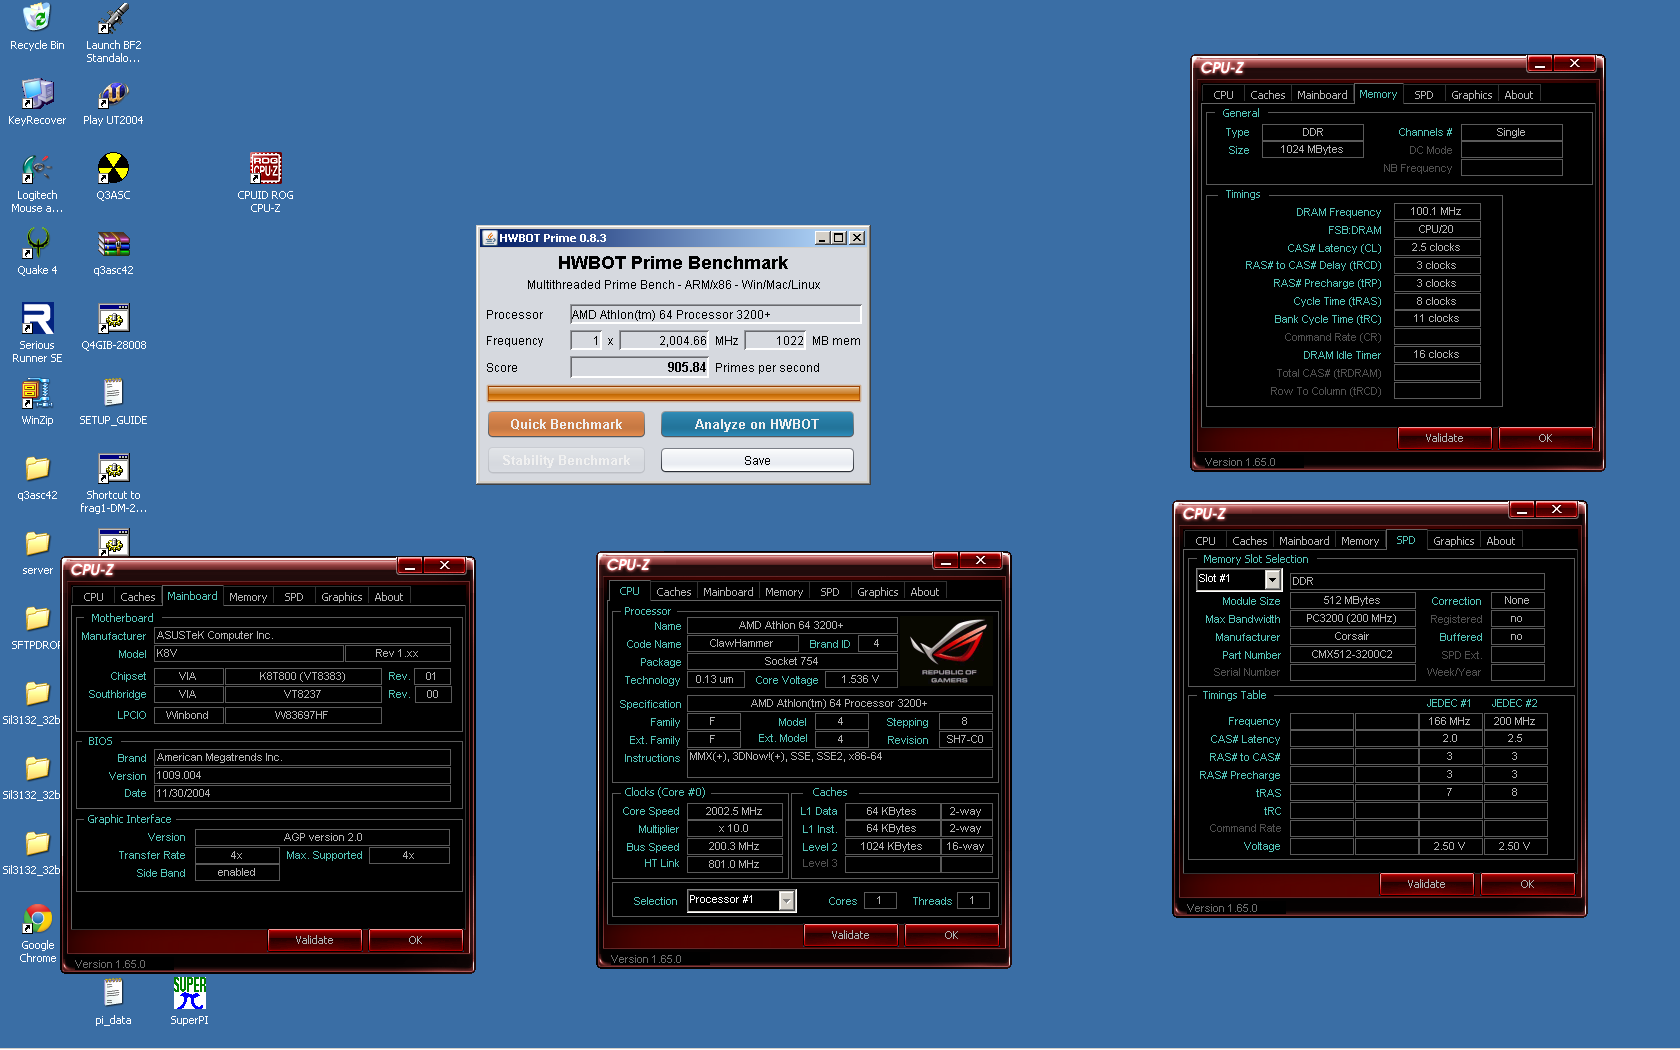Click the Max Bandwidth value PC3200 (200 MHz)
The height and width of the screenshot is (1050, 1680).
pos(1352,619)
